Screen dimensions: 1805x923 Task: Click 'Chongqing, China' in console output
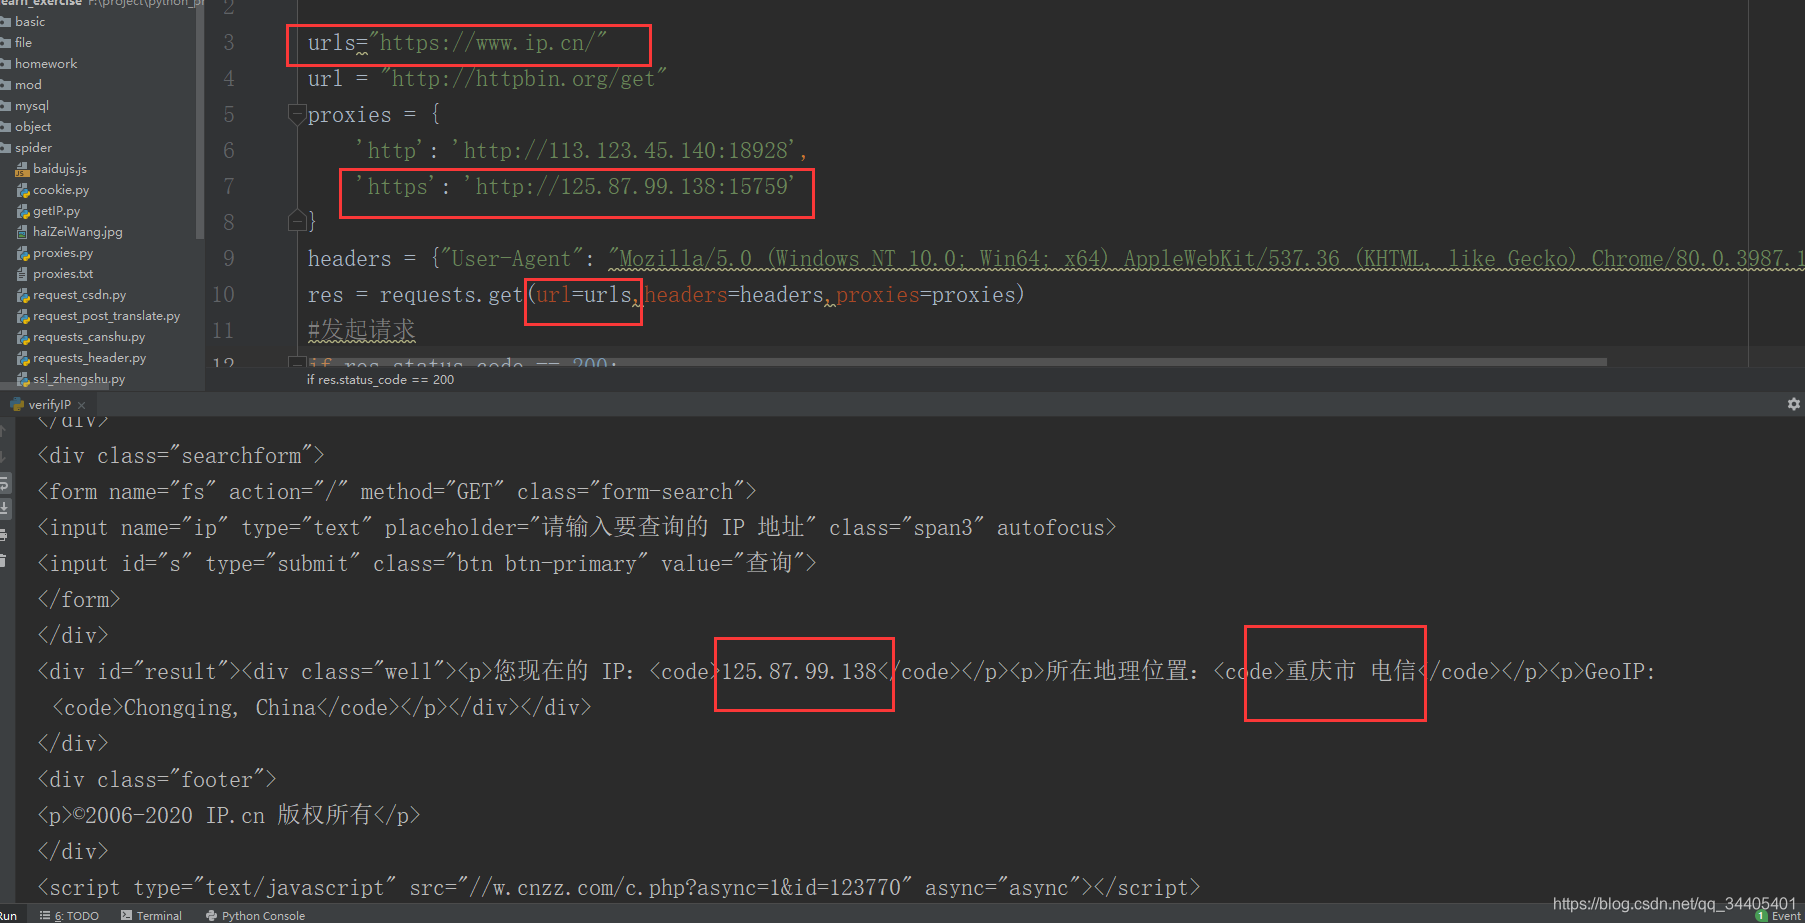(220, 707)
